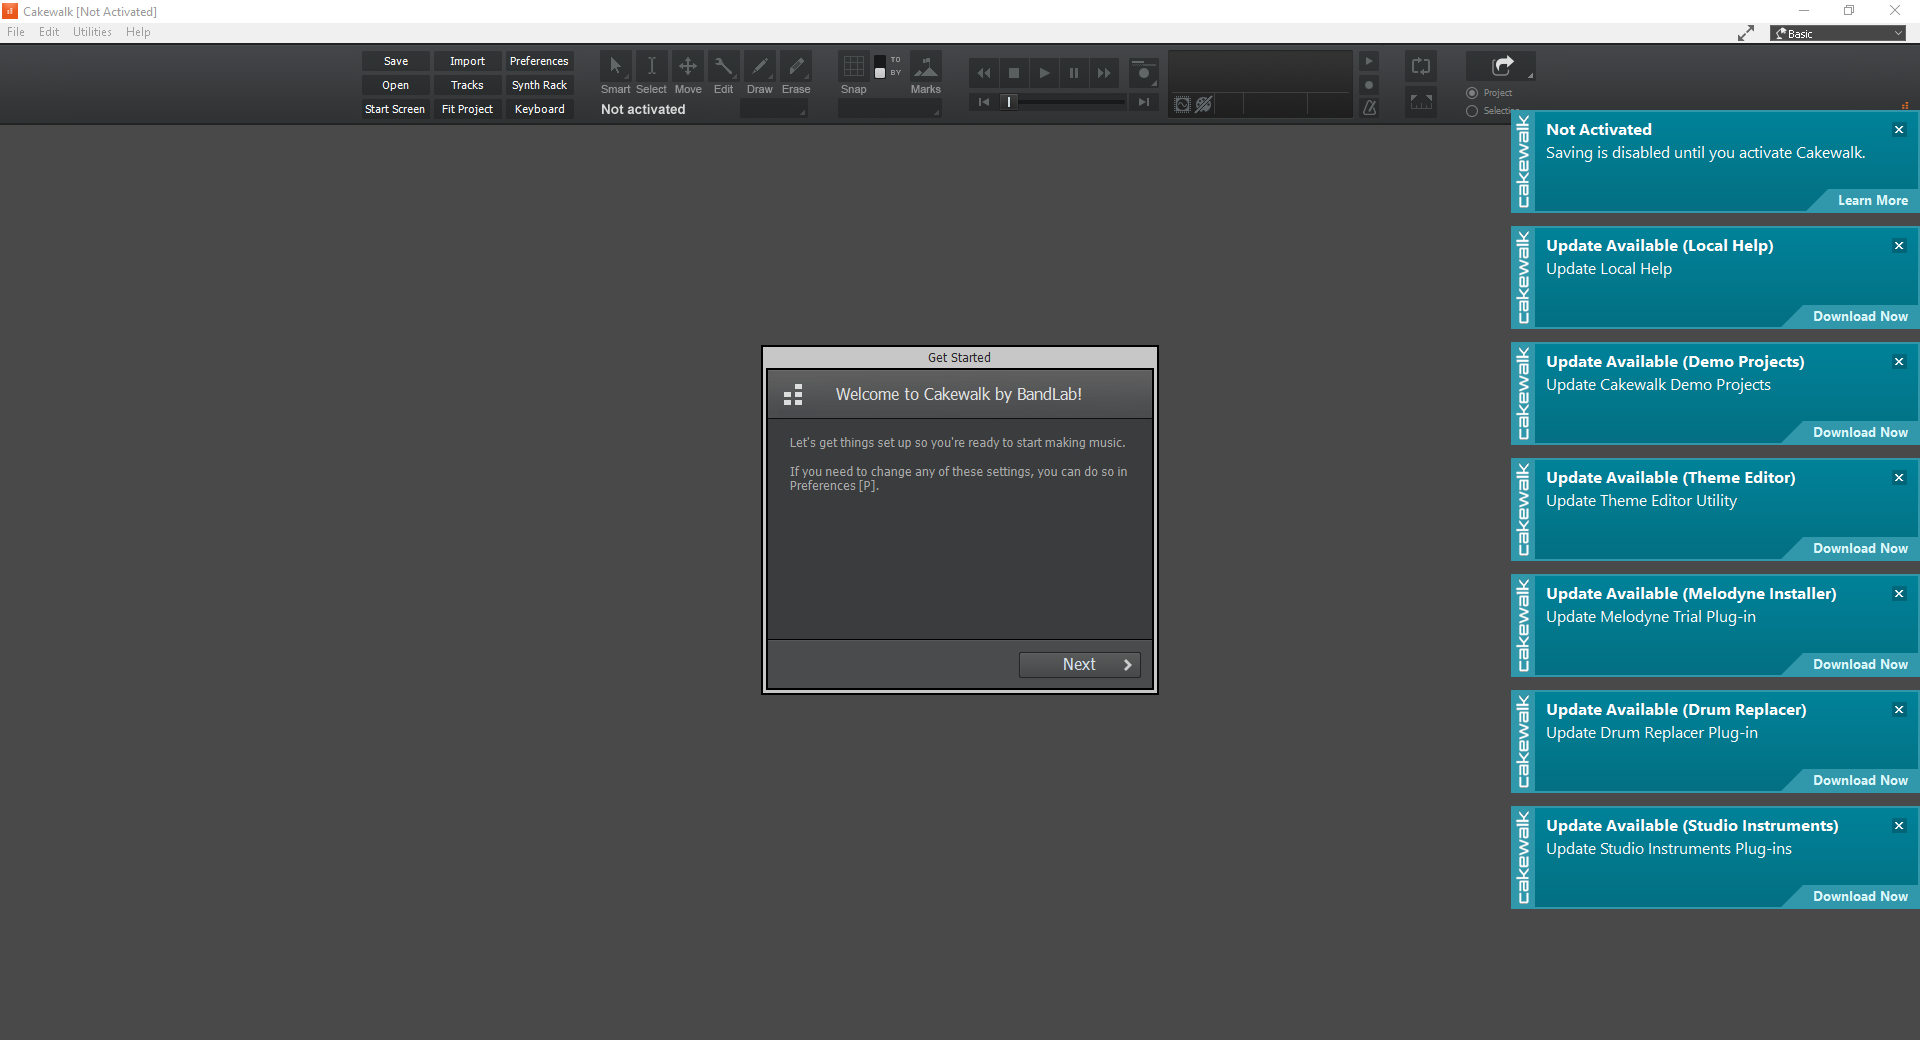Click Fit Project button
The image size is (1920, 1040).
(467, 109)
